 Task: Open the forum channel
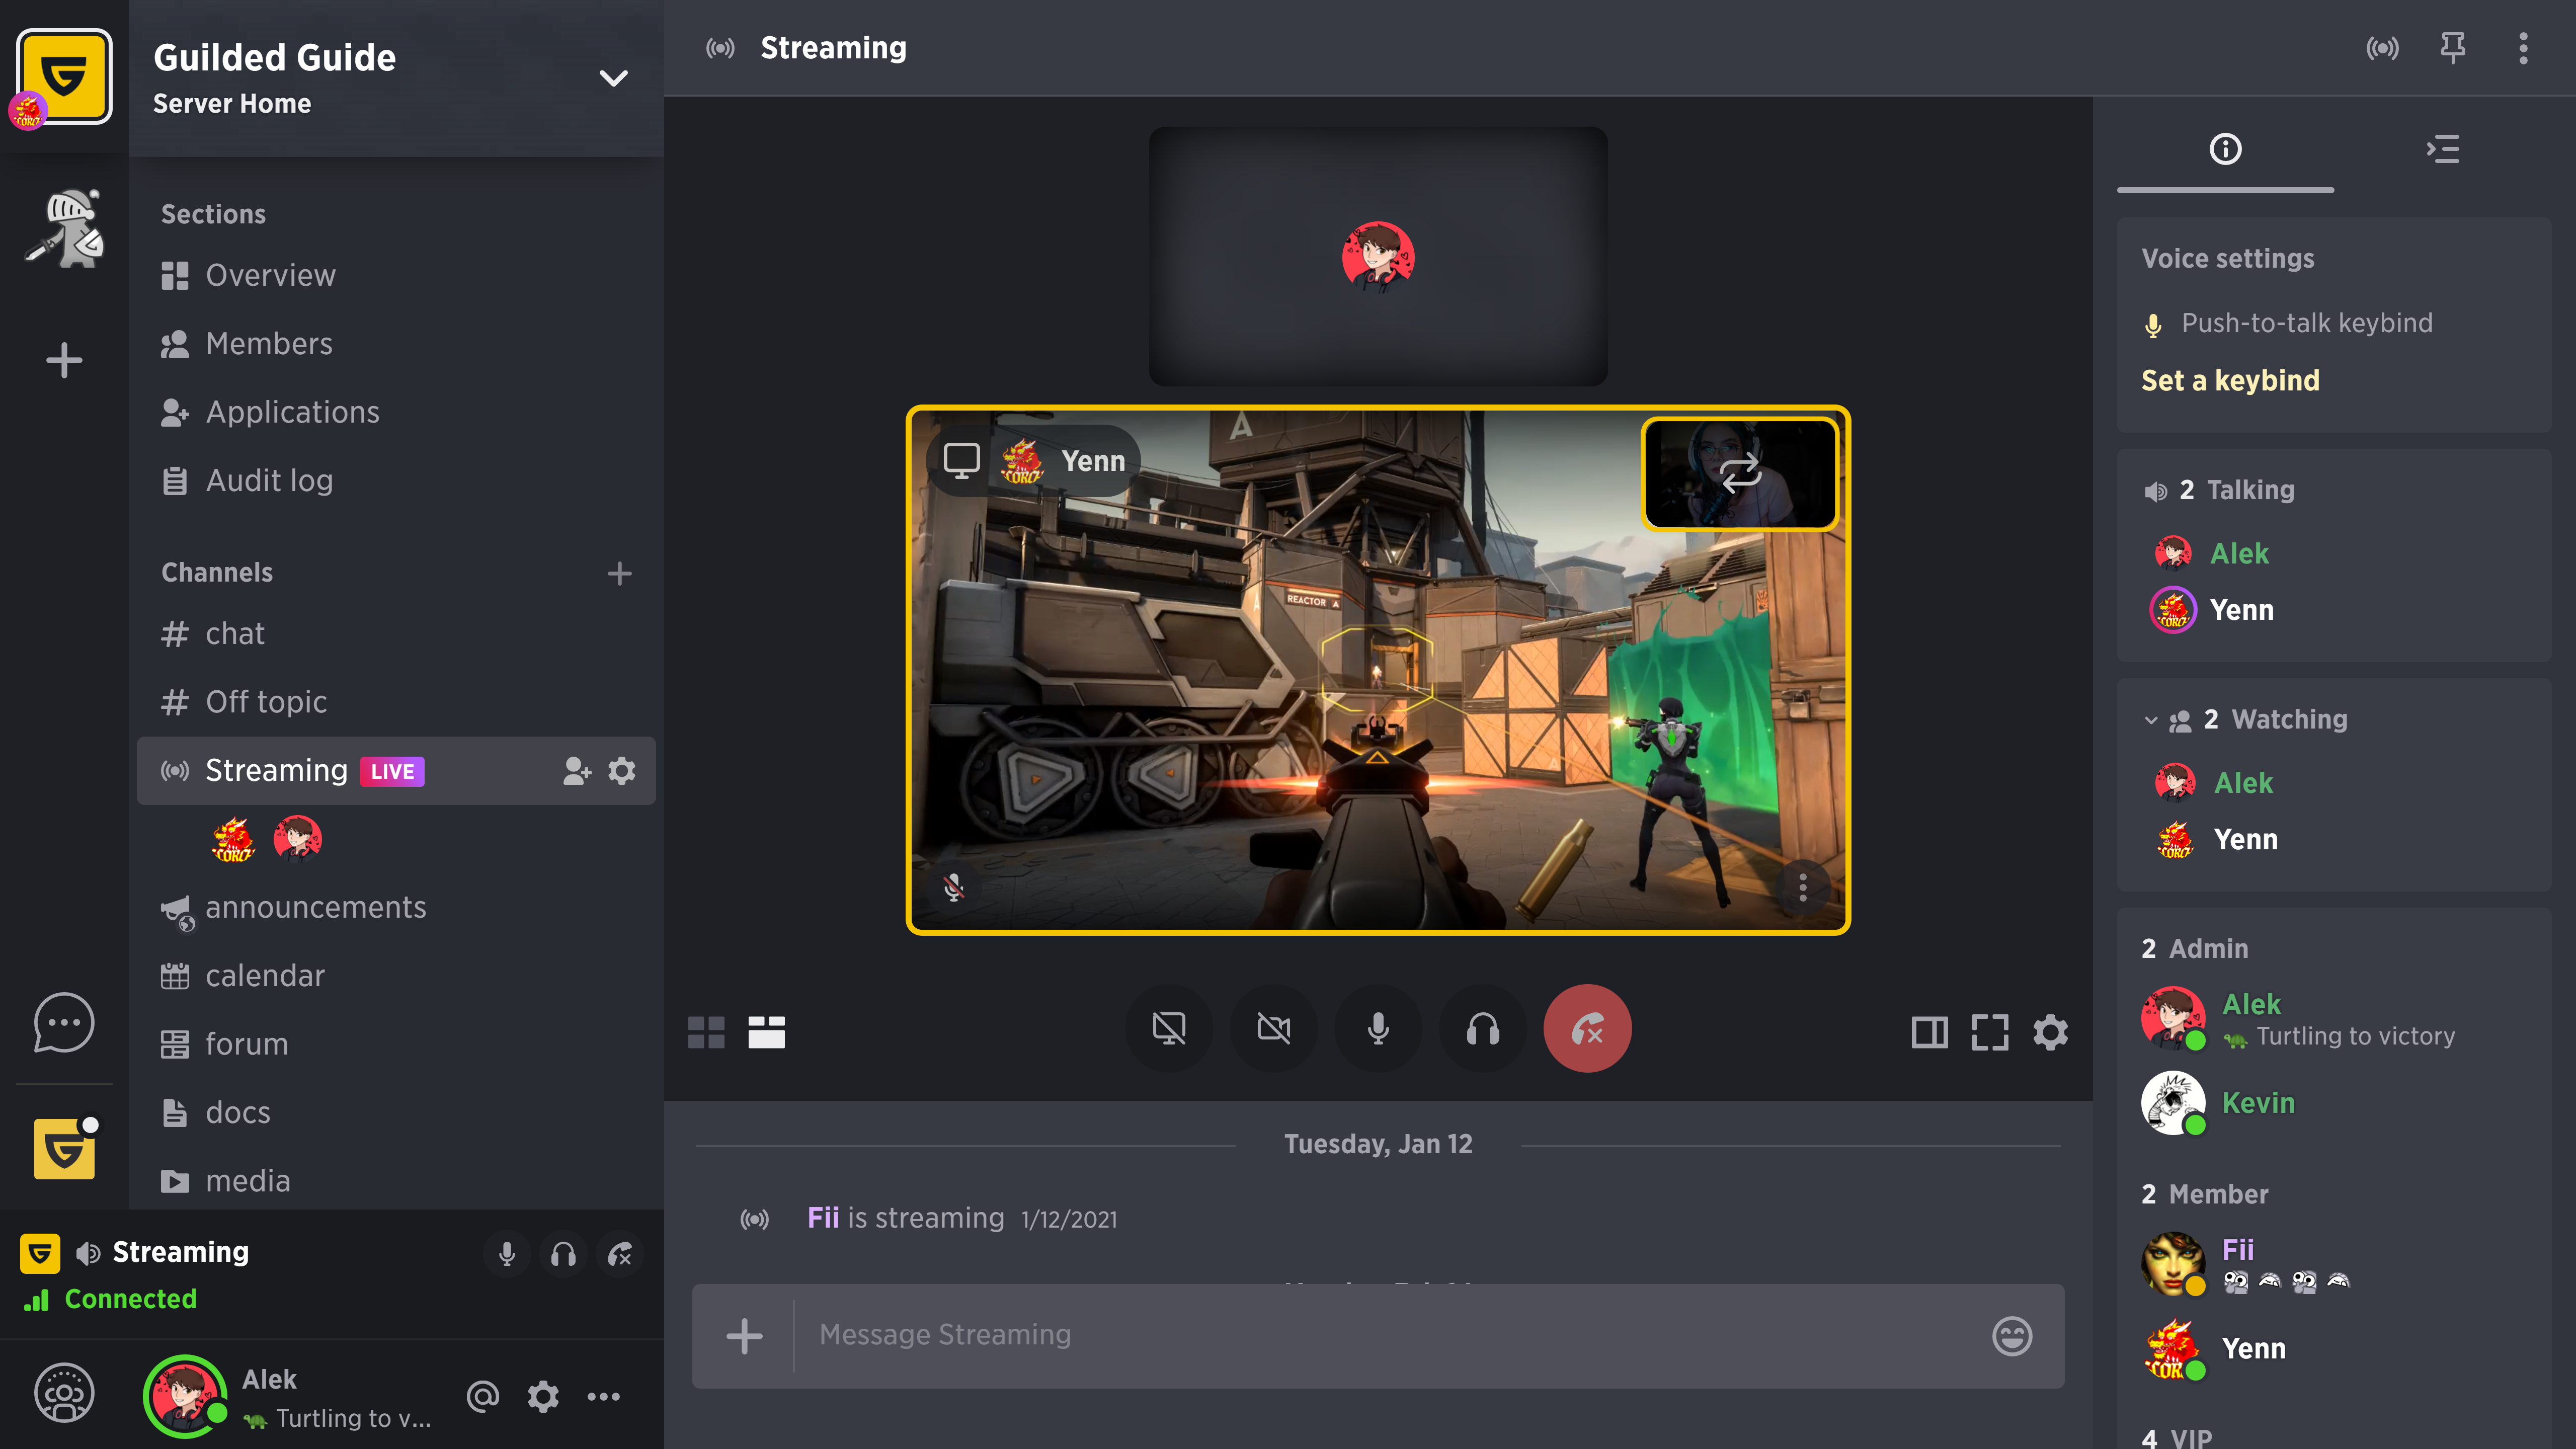[396, 1044]
